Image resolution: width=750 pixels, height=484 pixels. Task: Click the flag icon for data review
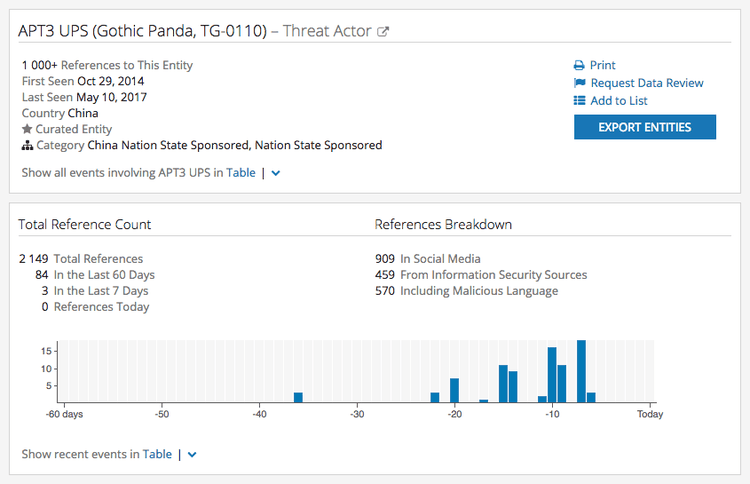579,83
